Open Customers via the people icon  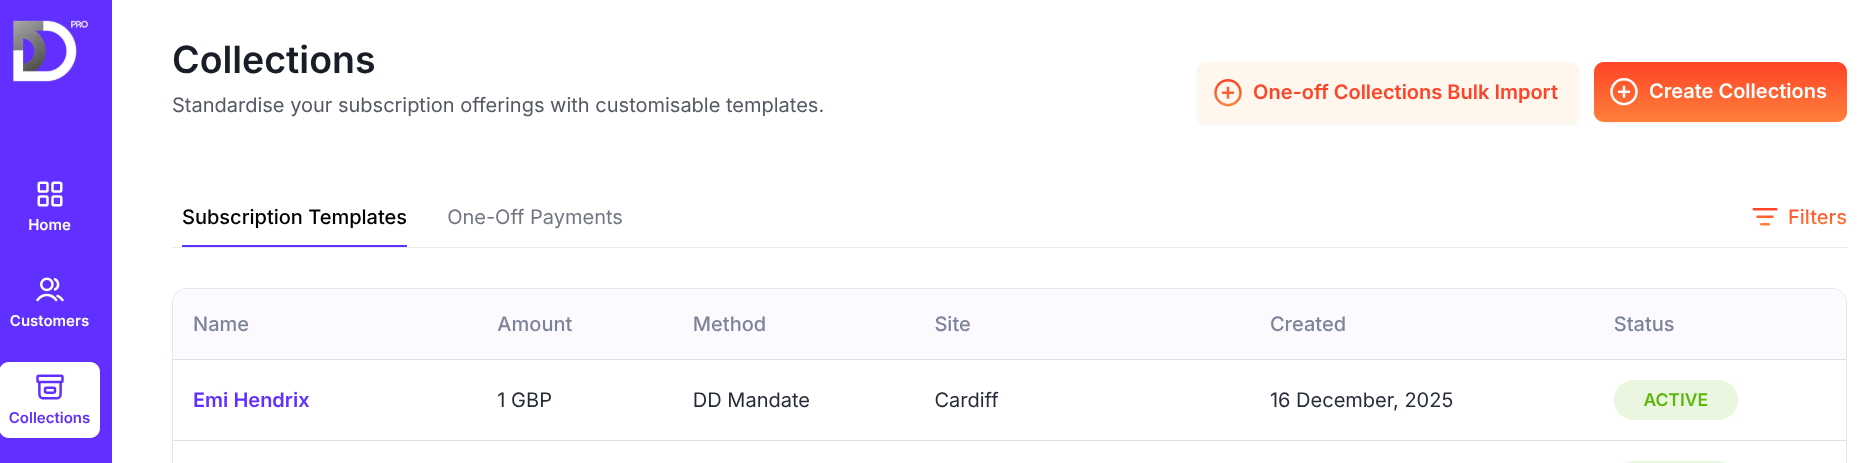tap(50, 290)
